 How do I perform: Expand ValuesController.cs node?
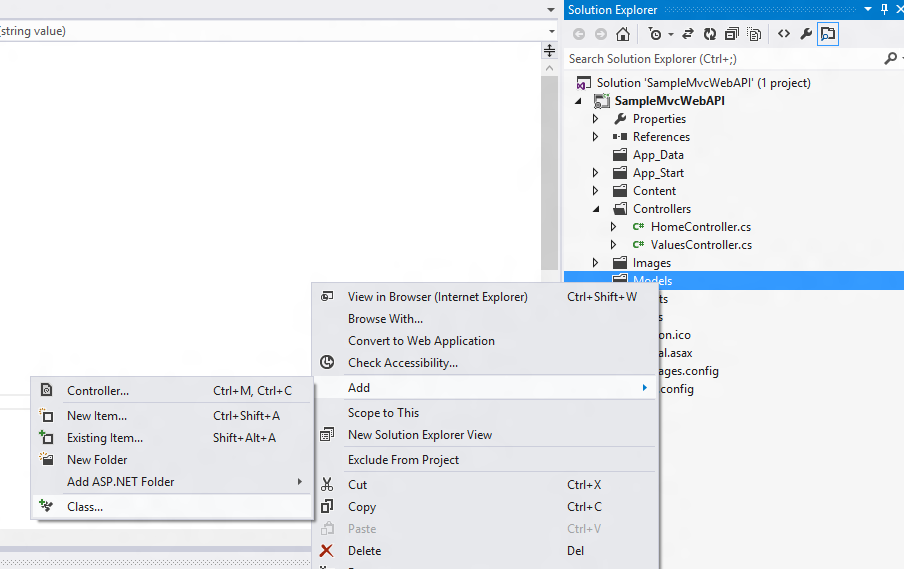click(613, 245)
